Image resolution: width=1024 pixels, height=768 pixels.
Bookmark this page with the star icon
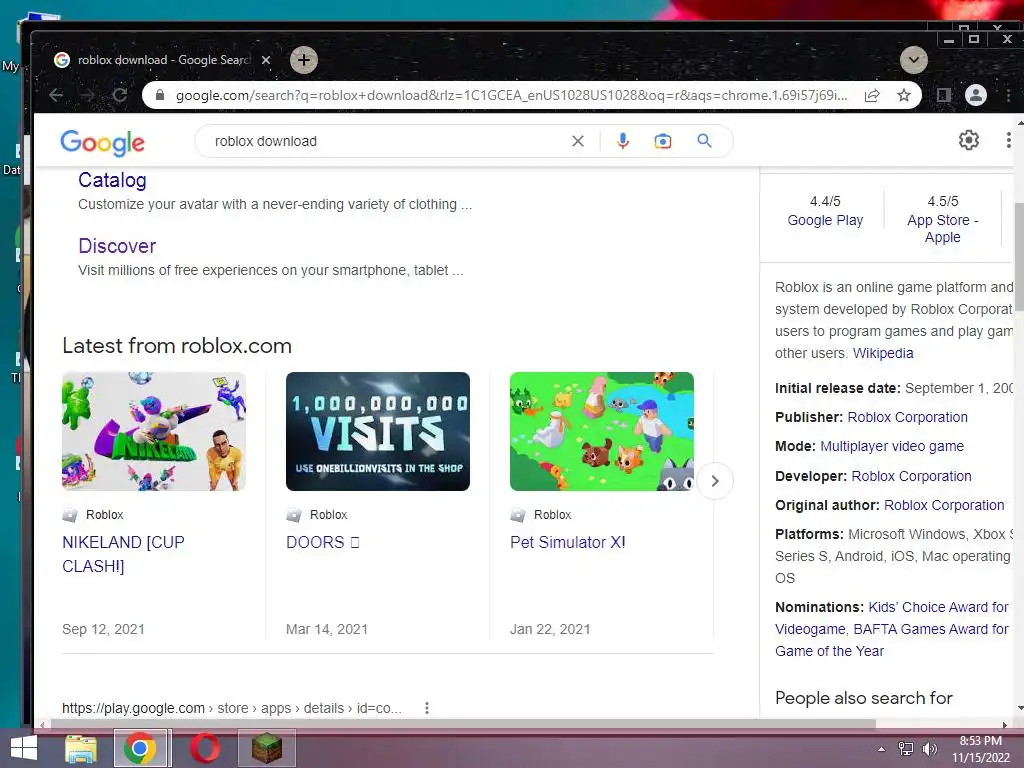pos(904,95)
